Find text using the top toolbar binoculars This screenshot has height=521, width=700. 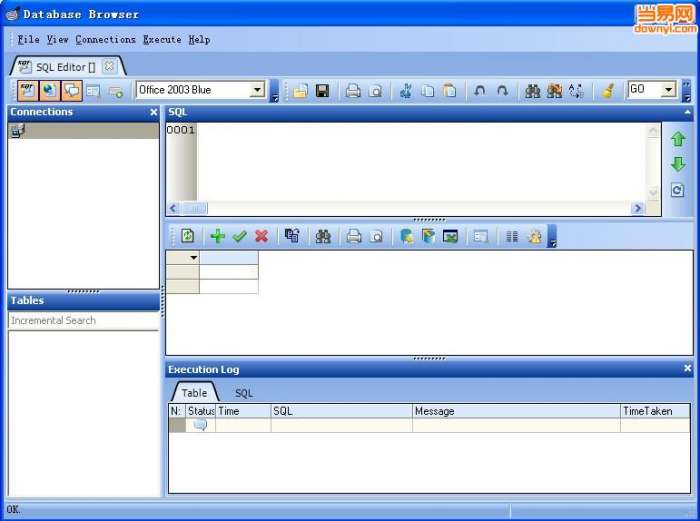click(x=533, y=91)
